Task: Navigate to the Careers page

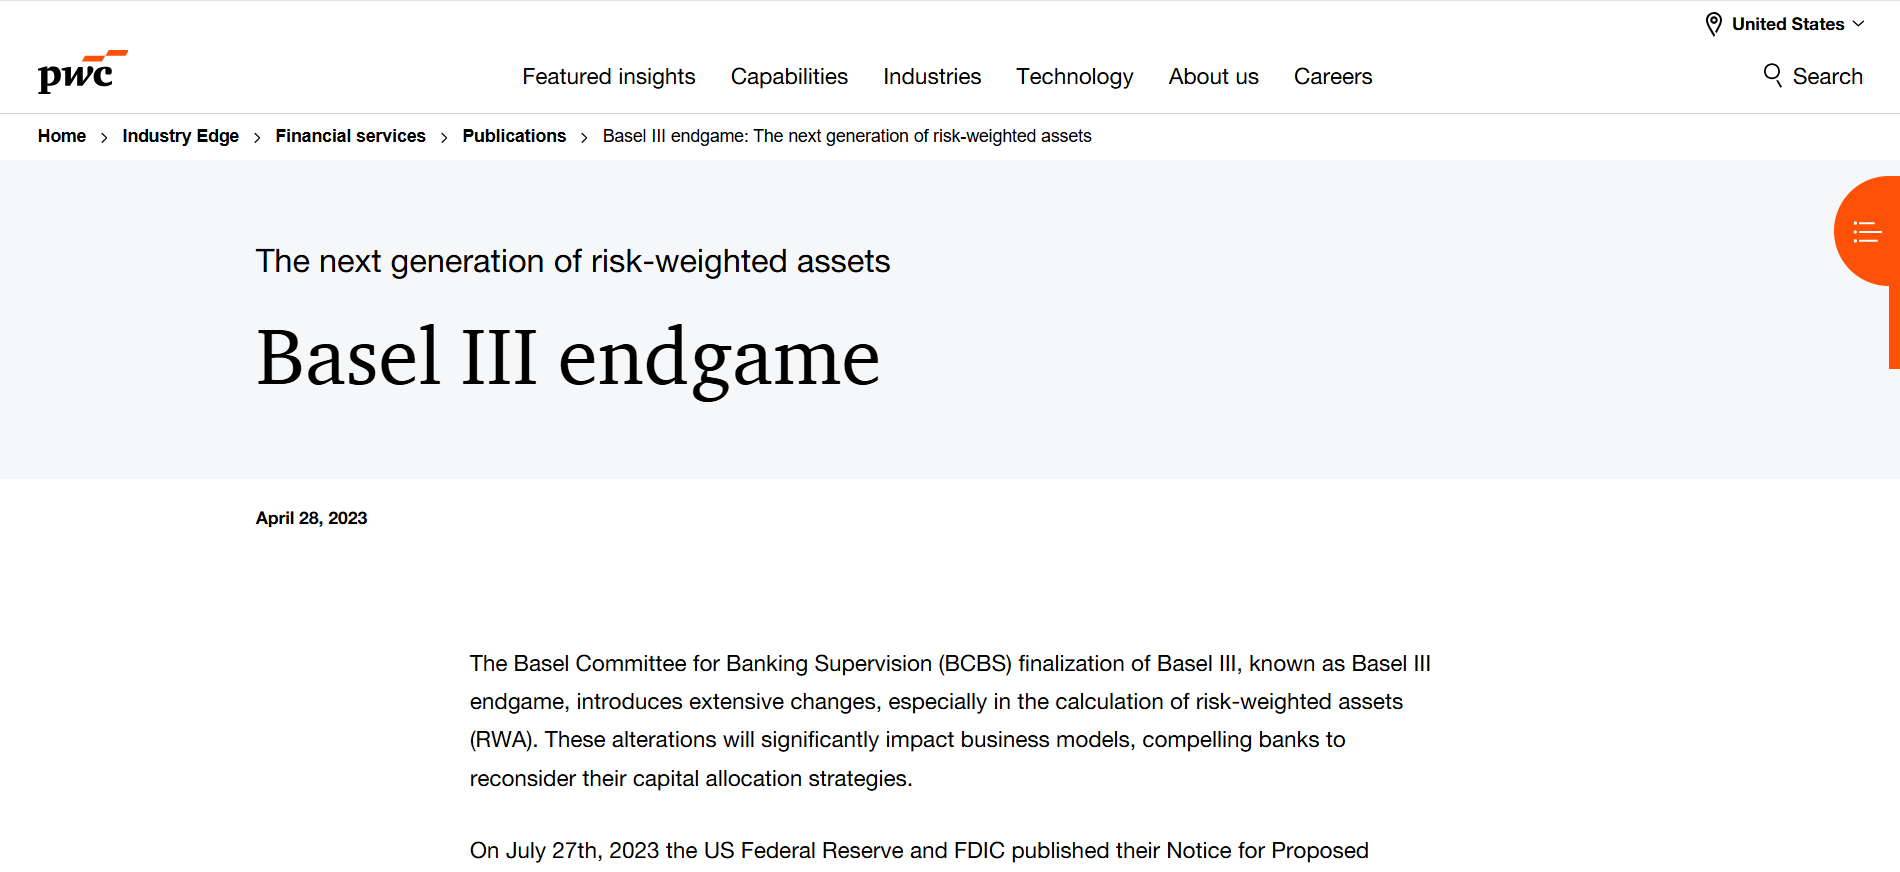Action: click(x=1332, y=76)
